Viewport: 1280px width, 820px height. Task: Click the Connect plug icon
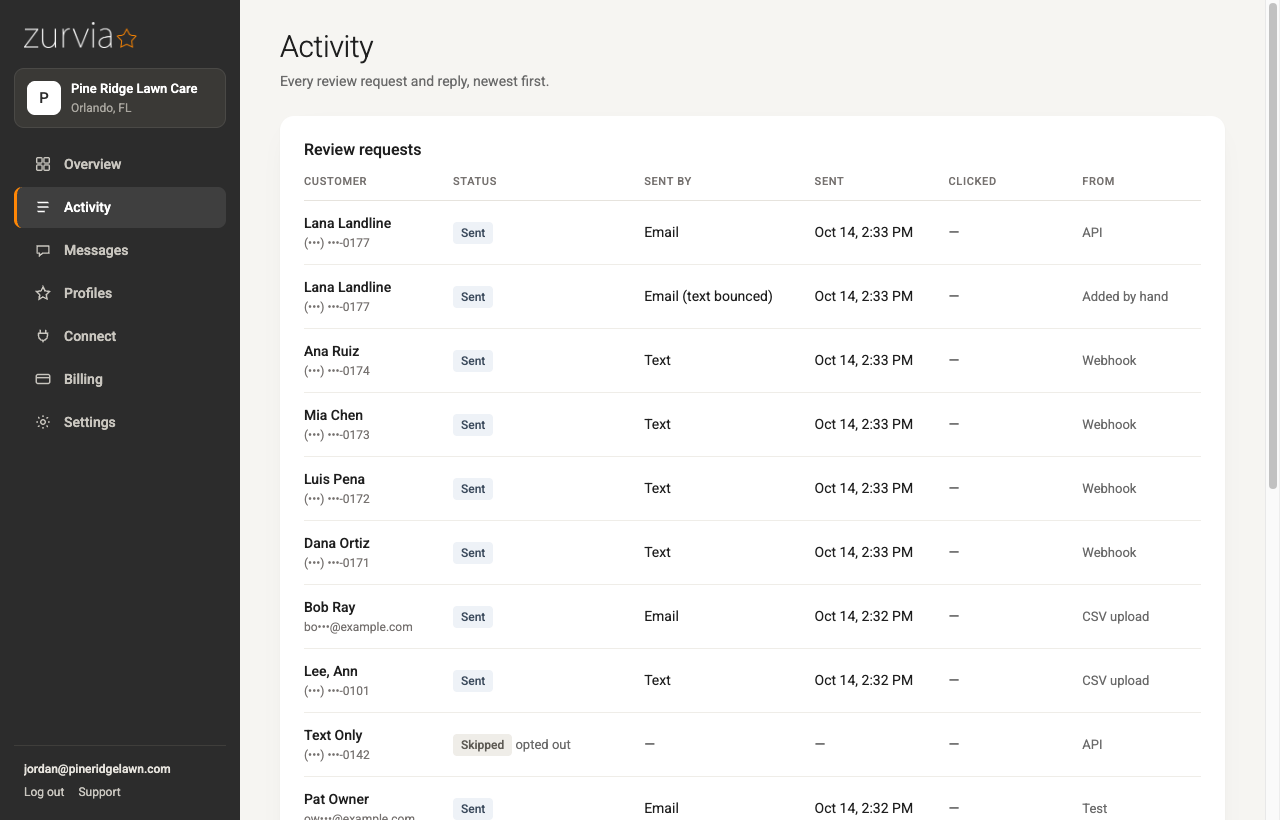point(43,336)
